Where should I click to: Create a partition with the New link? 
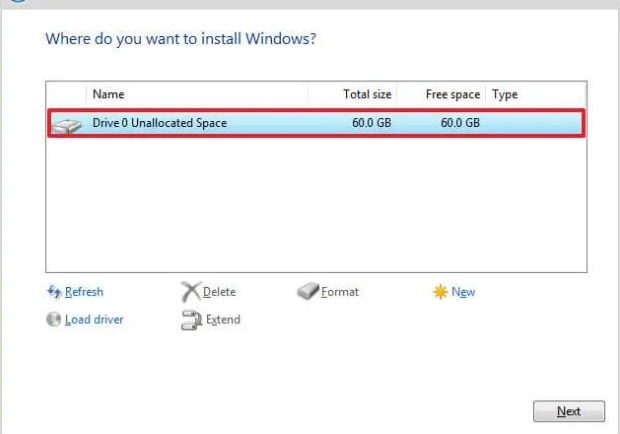click(x=463, y=292)
